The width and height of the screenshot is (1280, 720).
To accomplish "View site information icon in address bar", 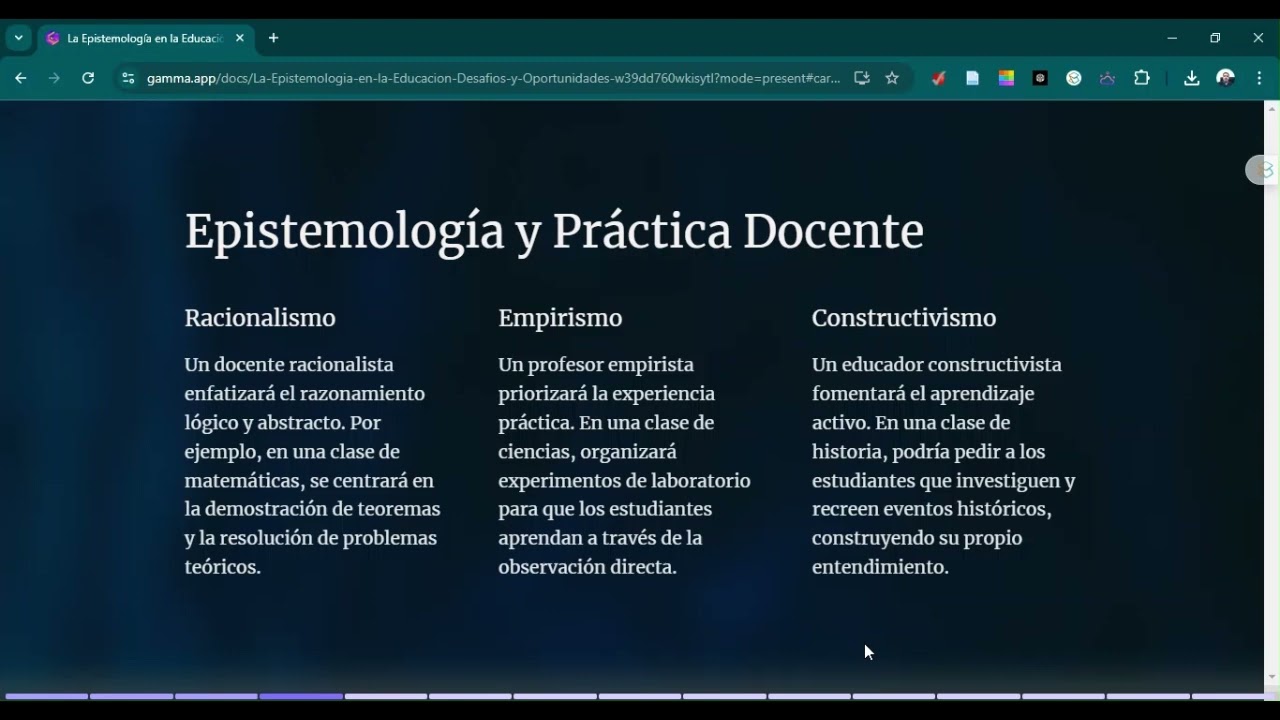I will (128, 78).
